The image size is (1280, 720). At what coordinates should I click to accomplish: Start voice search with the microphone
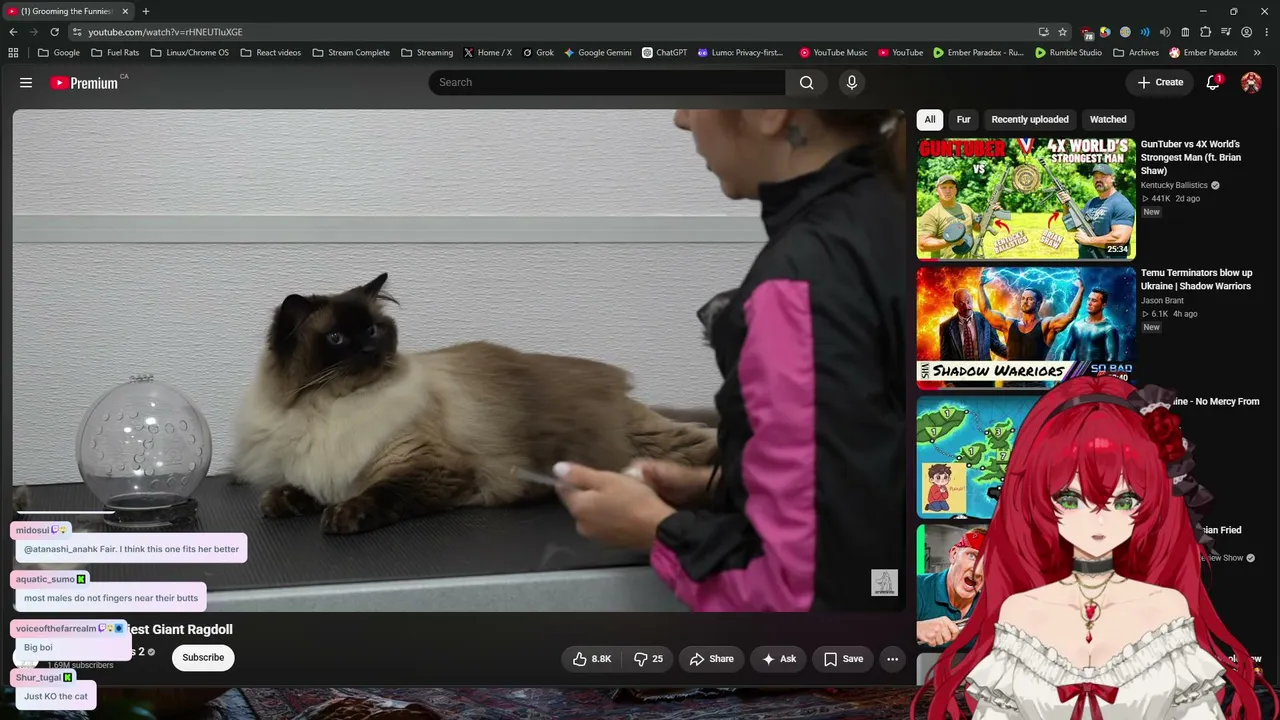coord(852,82)
